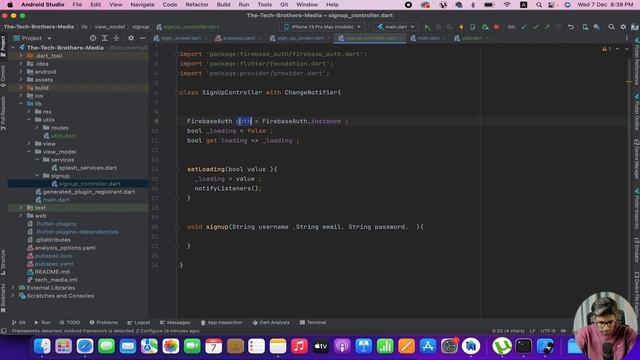Open main.dart run configuration dropdown
This screenshot has width=640, height=360.
point(396,27)
